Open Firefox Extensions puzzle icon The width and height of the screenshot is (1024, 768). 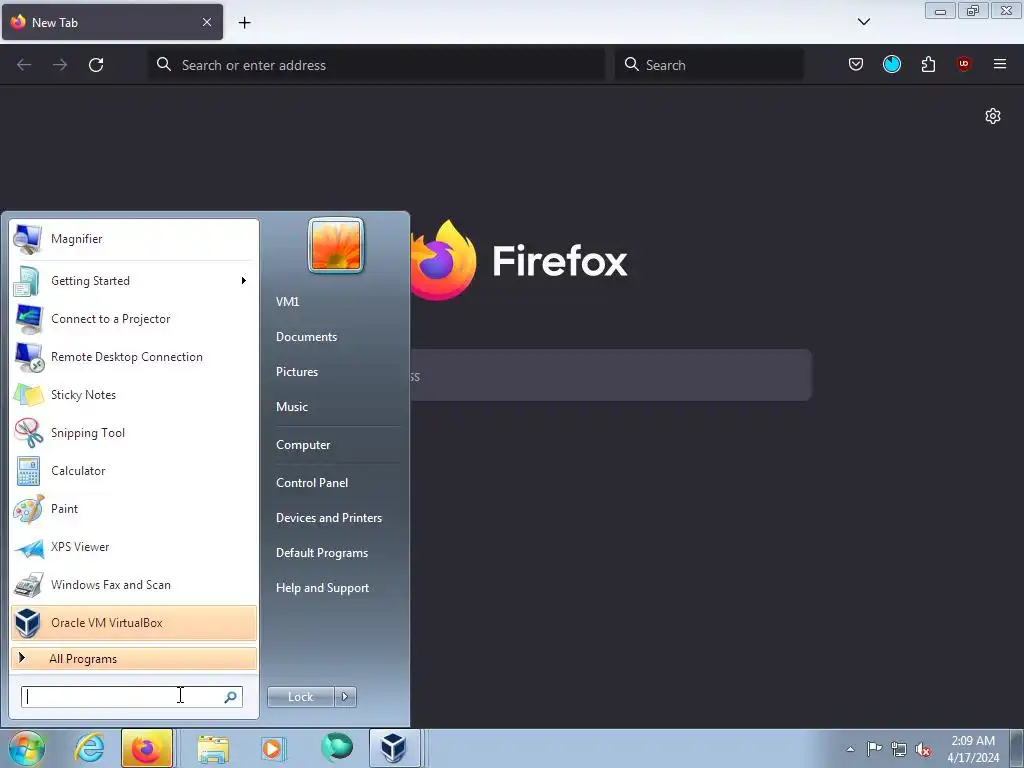(928, 64)
